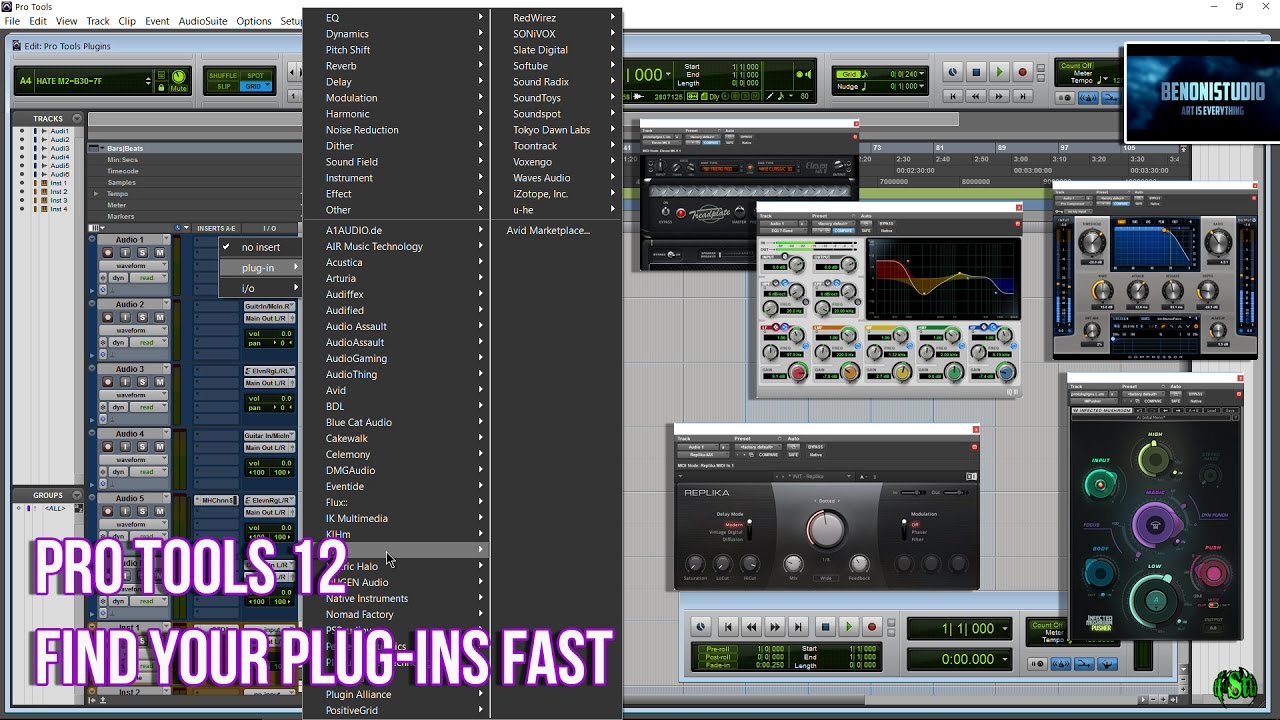The height and width of the screenshot is (720, 1280).
Task: Open the Track menu
Action: pos(98,21)
